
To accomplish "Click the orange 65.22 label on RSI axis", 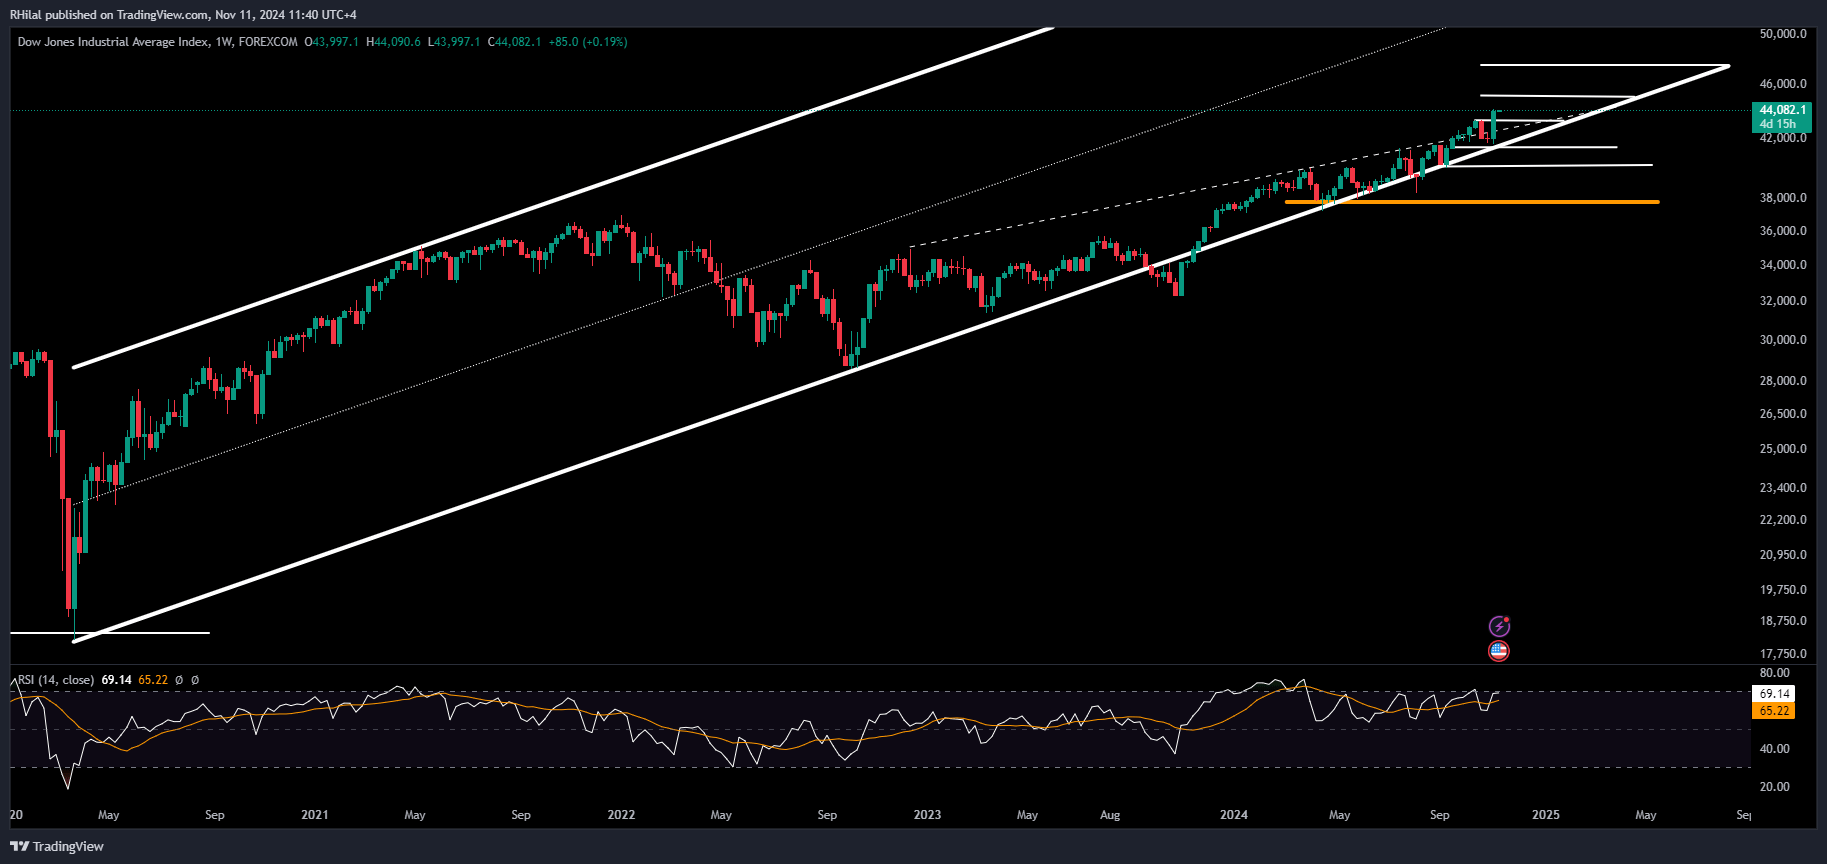I will coord(1774,711).
